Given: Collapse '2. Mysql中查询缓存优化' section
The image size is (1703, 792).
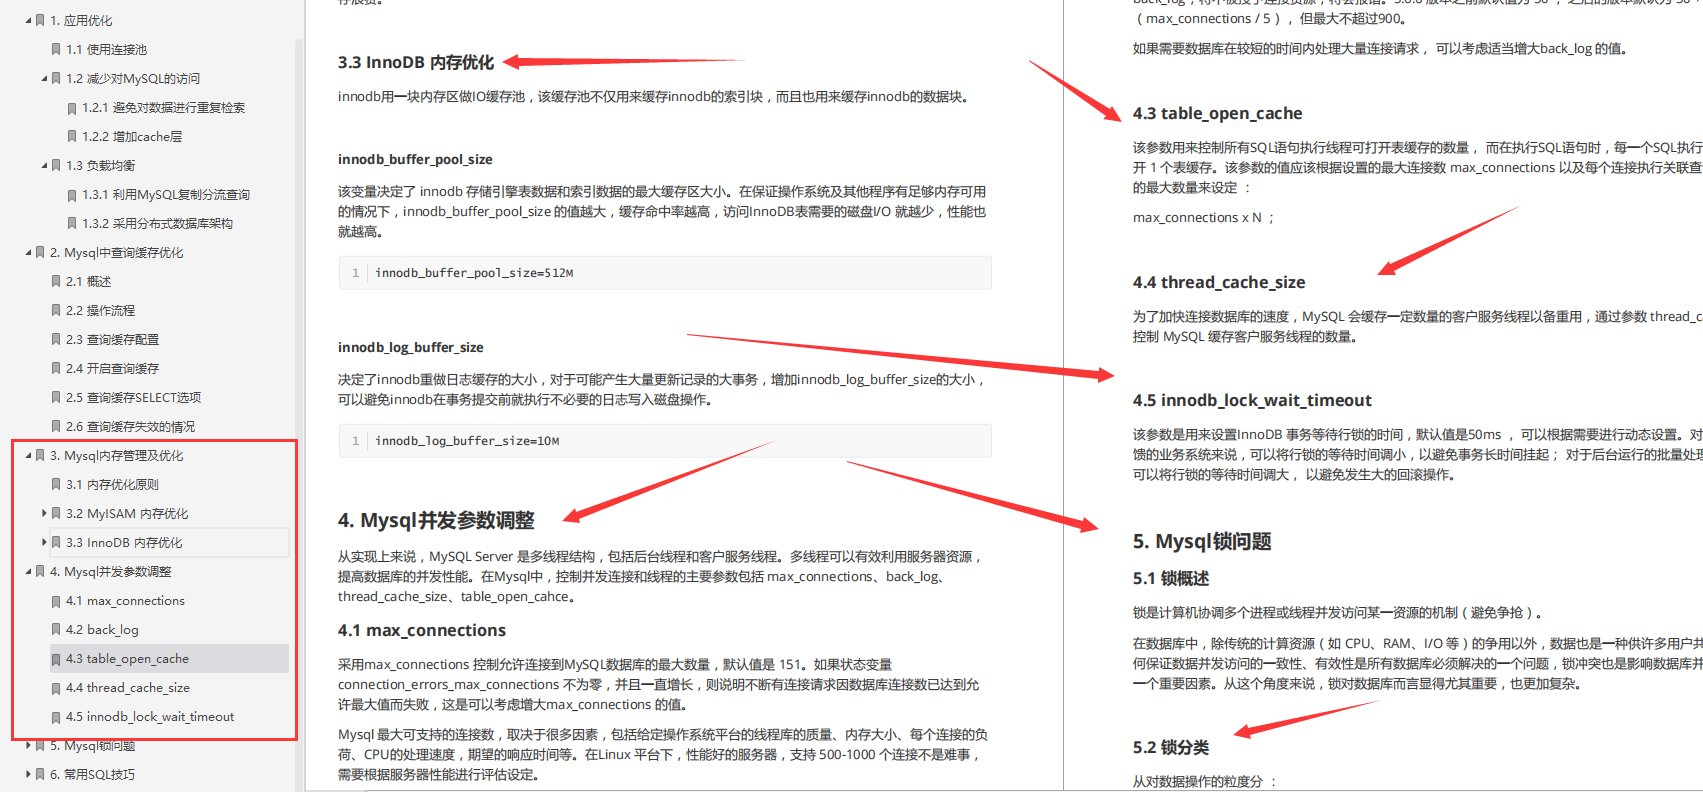Looking at the screenshot, I should pos(28,252).
